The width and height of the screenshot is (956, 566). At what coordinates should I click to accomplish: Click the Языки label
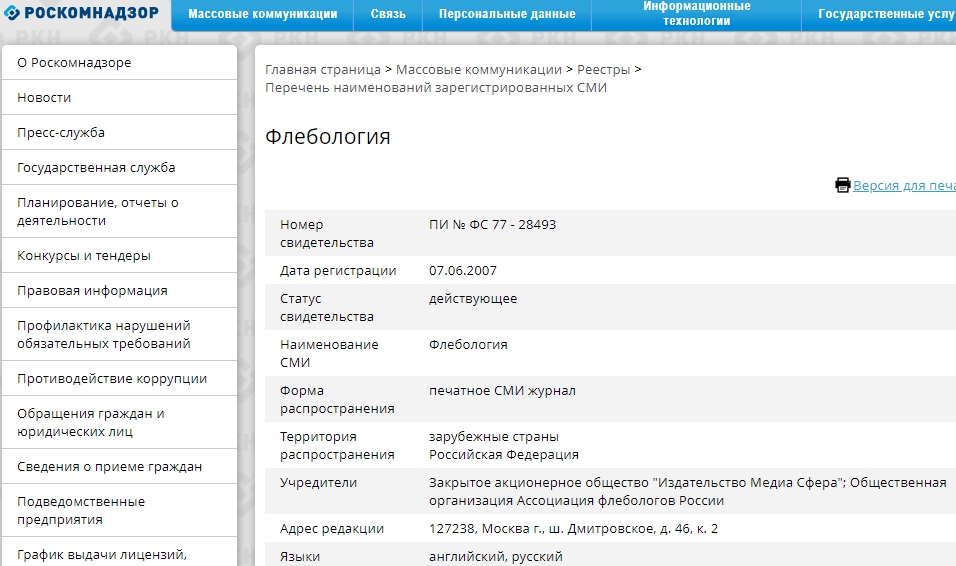click(x=299, y=557)
